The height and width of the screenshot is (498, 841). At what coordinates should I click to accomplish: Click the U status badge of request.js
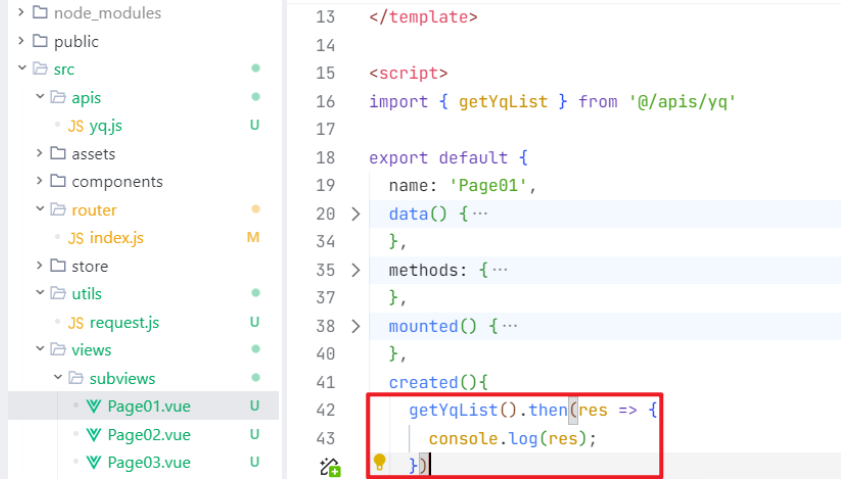[x=254, y=322]
